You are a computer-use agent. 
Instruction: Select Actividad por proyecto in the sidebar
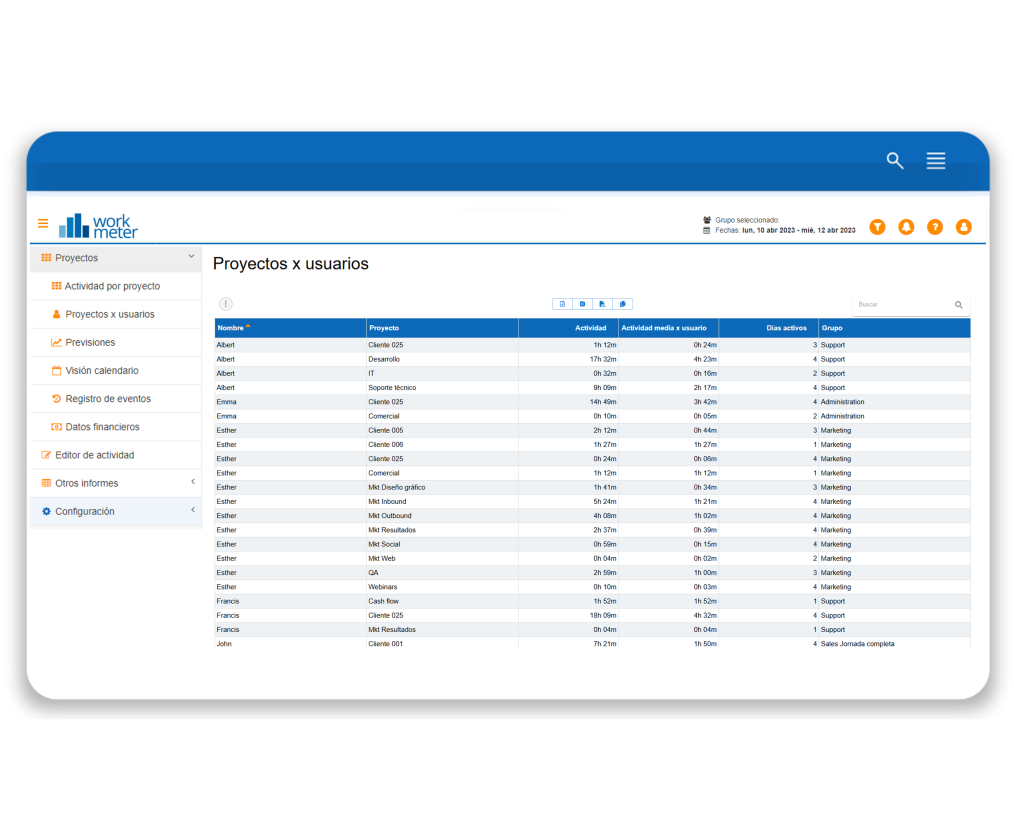[113, 285]
